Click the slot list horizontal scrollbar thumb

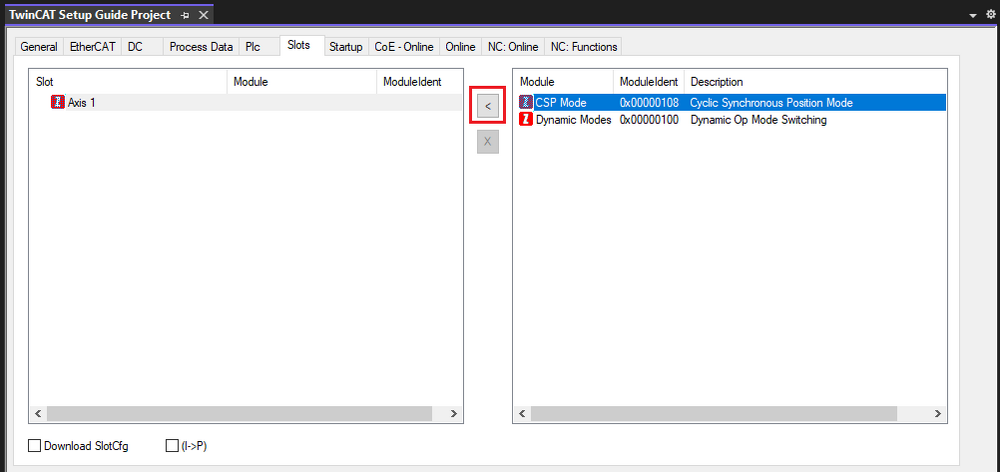[x=239, y=413]
